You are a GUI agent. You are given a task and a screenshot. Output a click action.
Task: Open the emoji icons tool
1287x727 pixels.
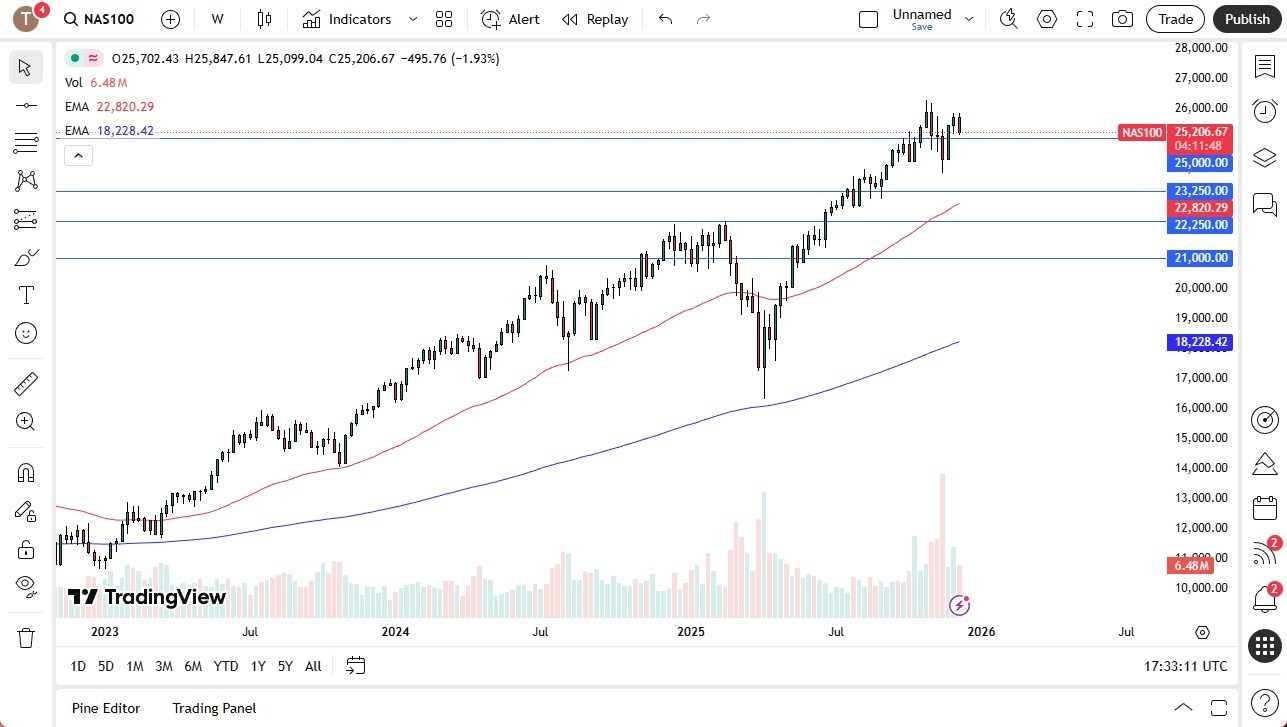[x=26, y=333]
